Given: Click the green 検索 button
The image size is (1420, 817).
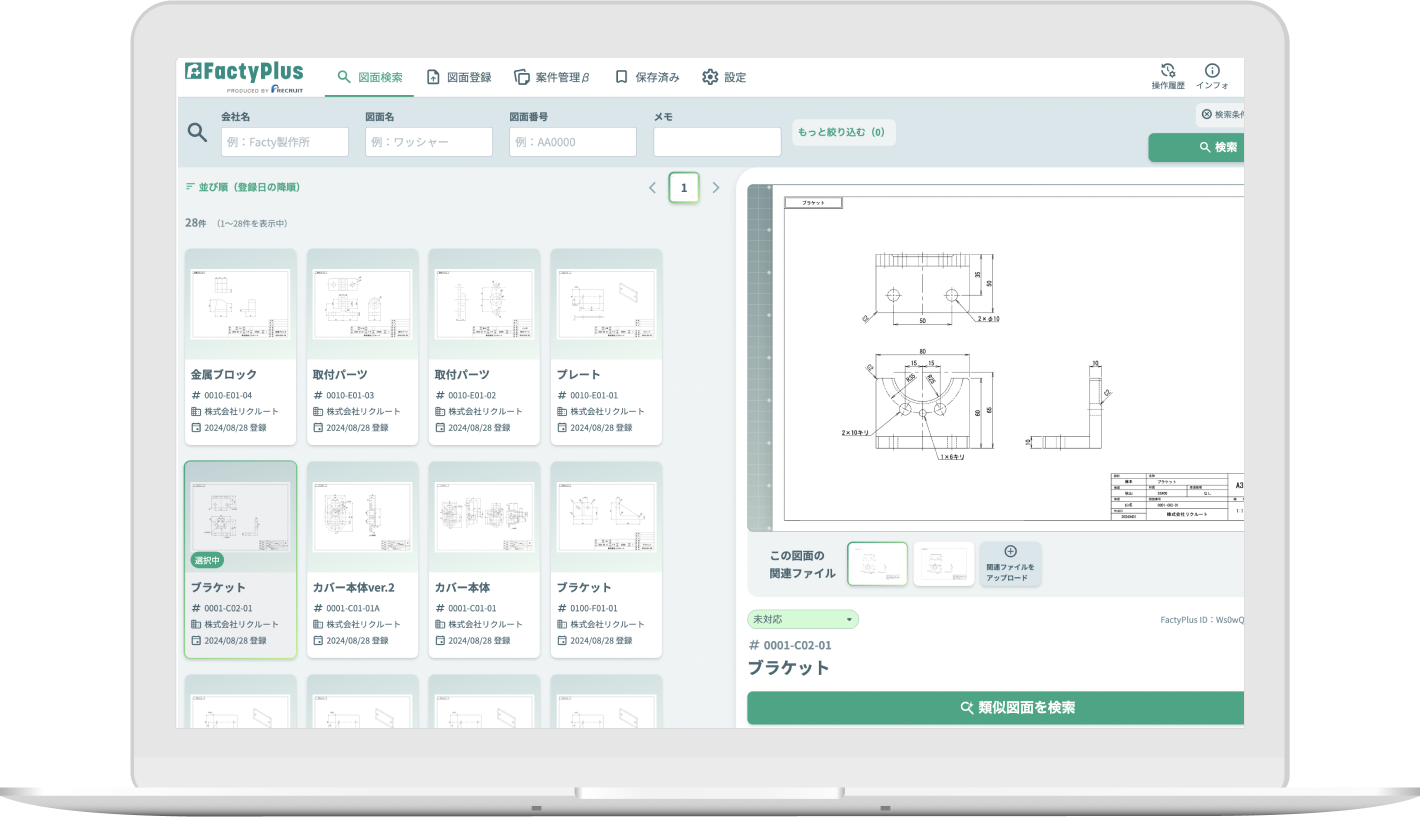Looking at the screenshot, I should tap(1198, 147).
